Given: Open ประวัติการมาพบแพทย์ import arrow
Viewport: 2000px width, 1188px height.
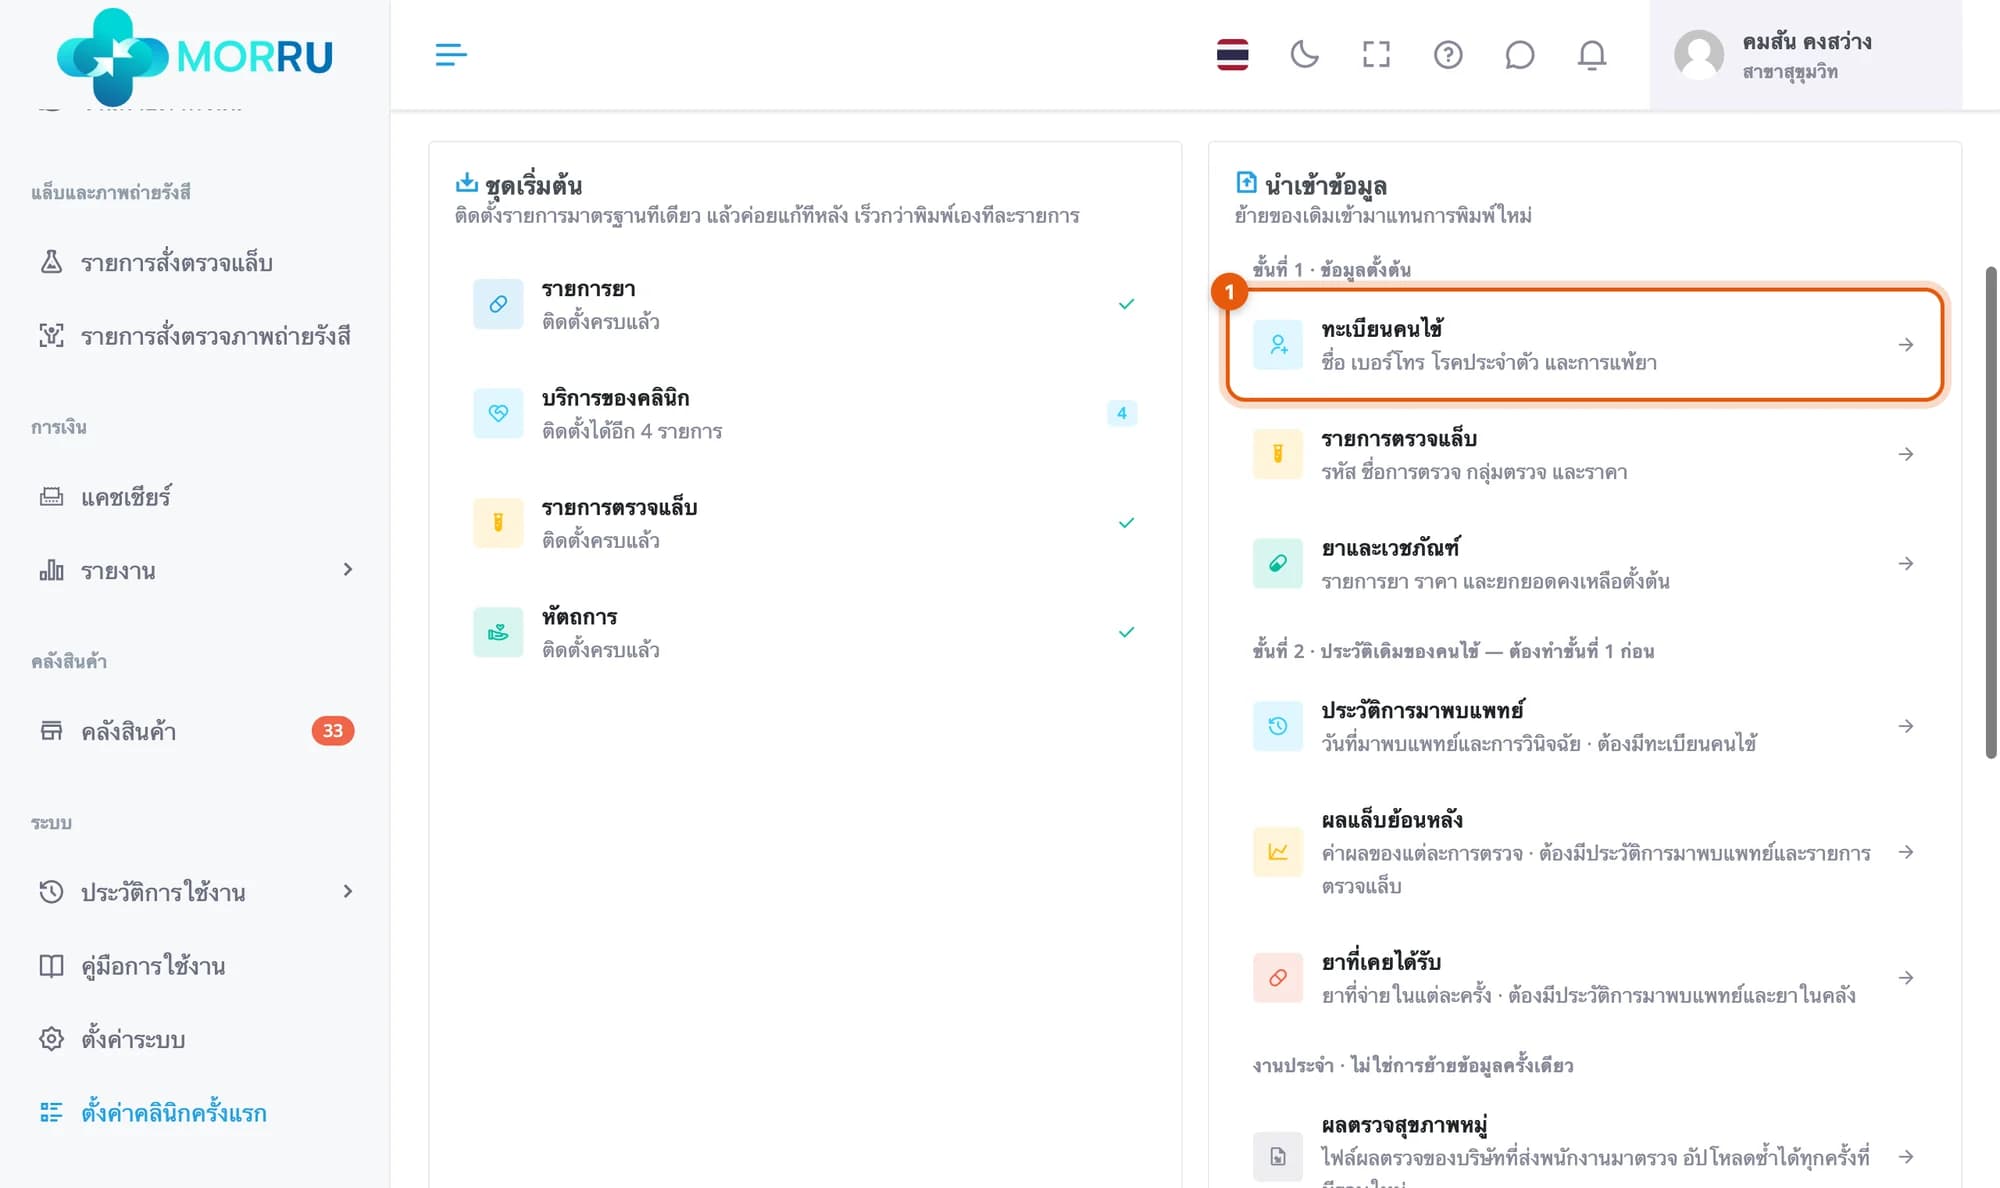Looking at the screenshot, I should (1905, 726).
